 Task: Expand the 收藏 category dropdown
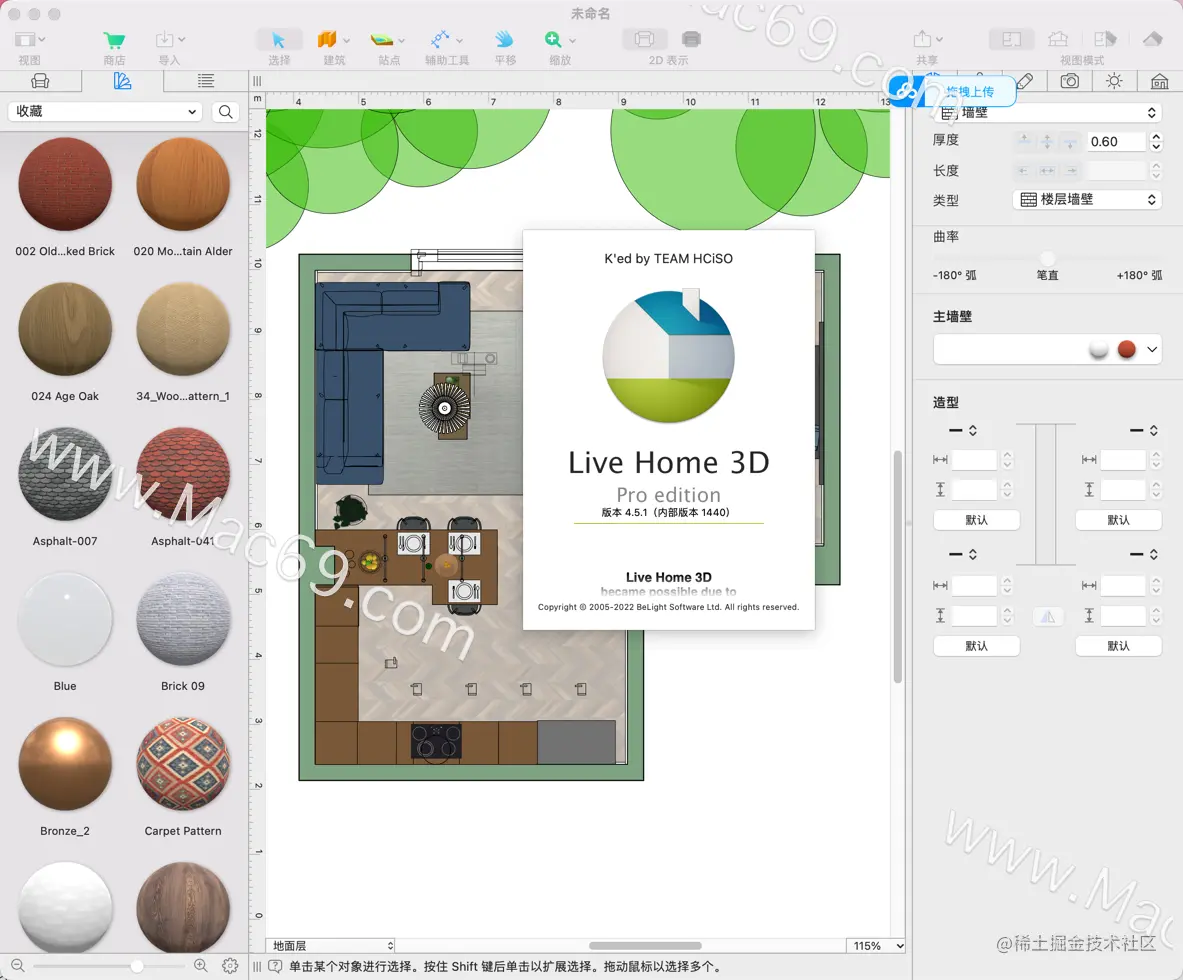tap(106, 112)
